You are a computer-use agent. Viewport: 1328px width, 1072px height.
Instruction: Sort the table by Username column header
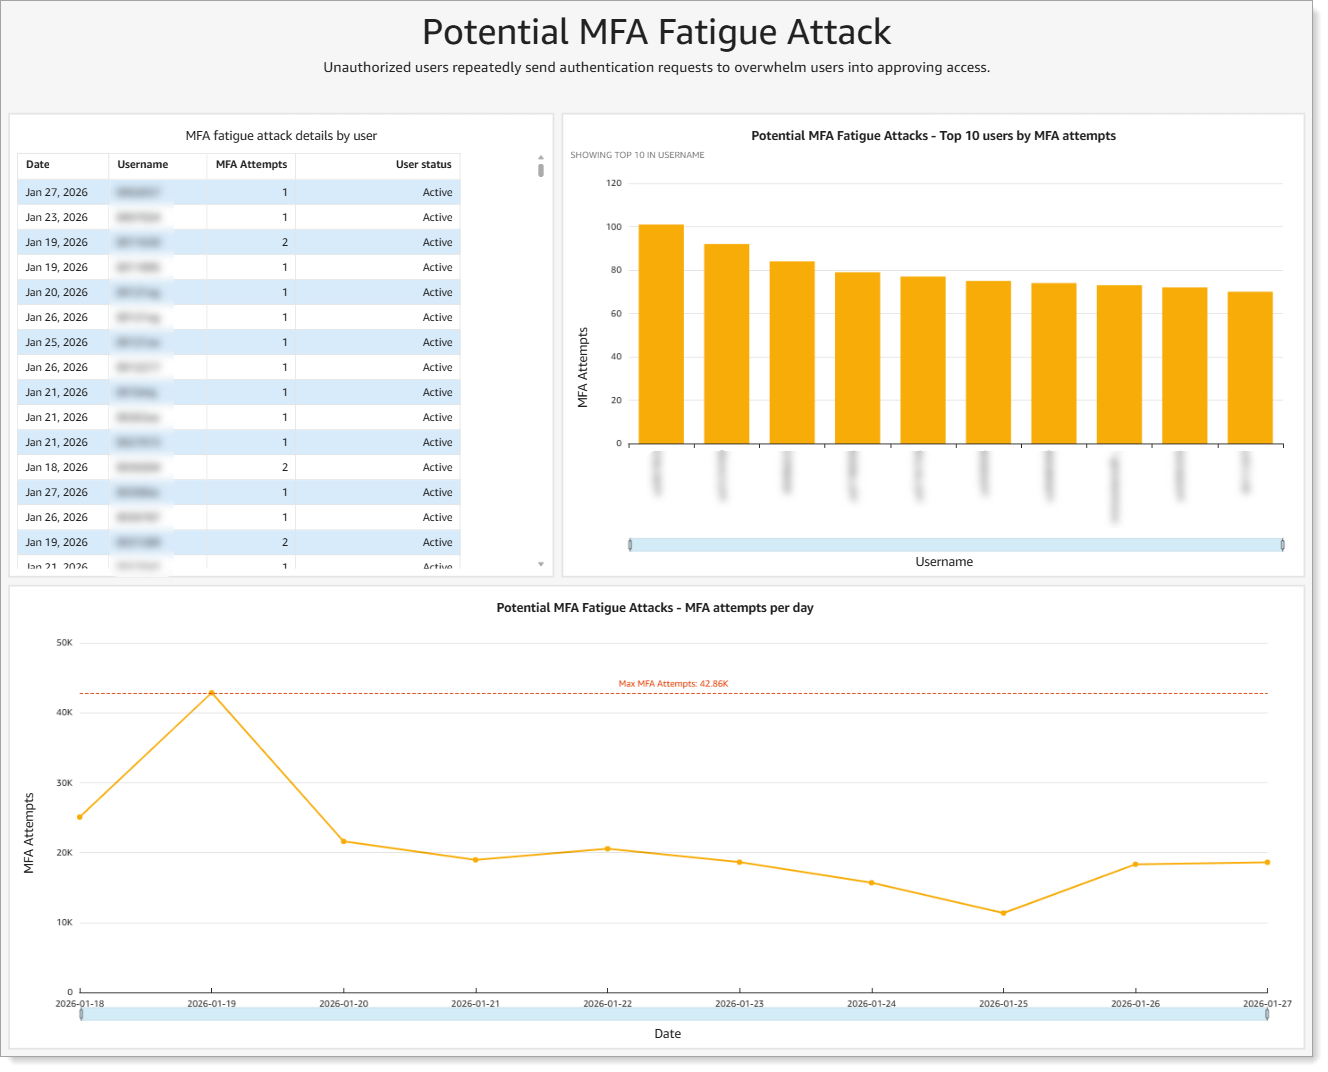pos(143,164)
